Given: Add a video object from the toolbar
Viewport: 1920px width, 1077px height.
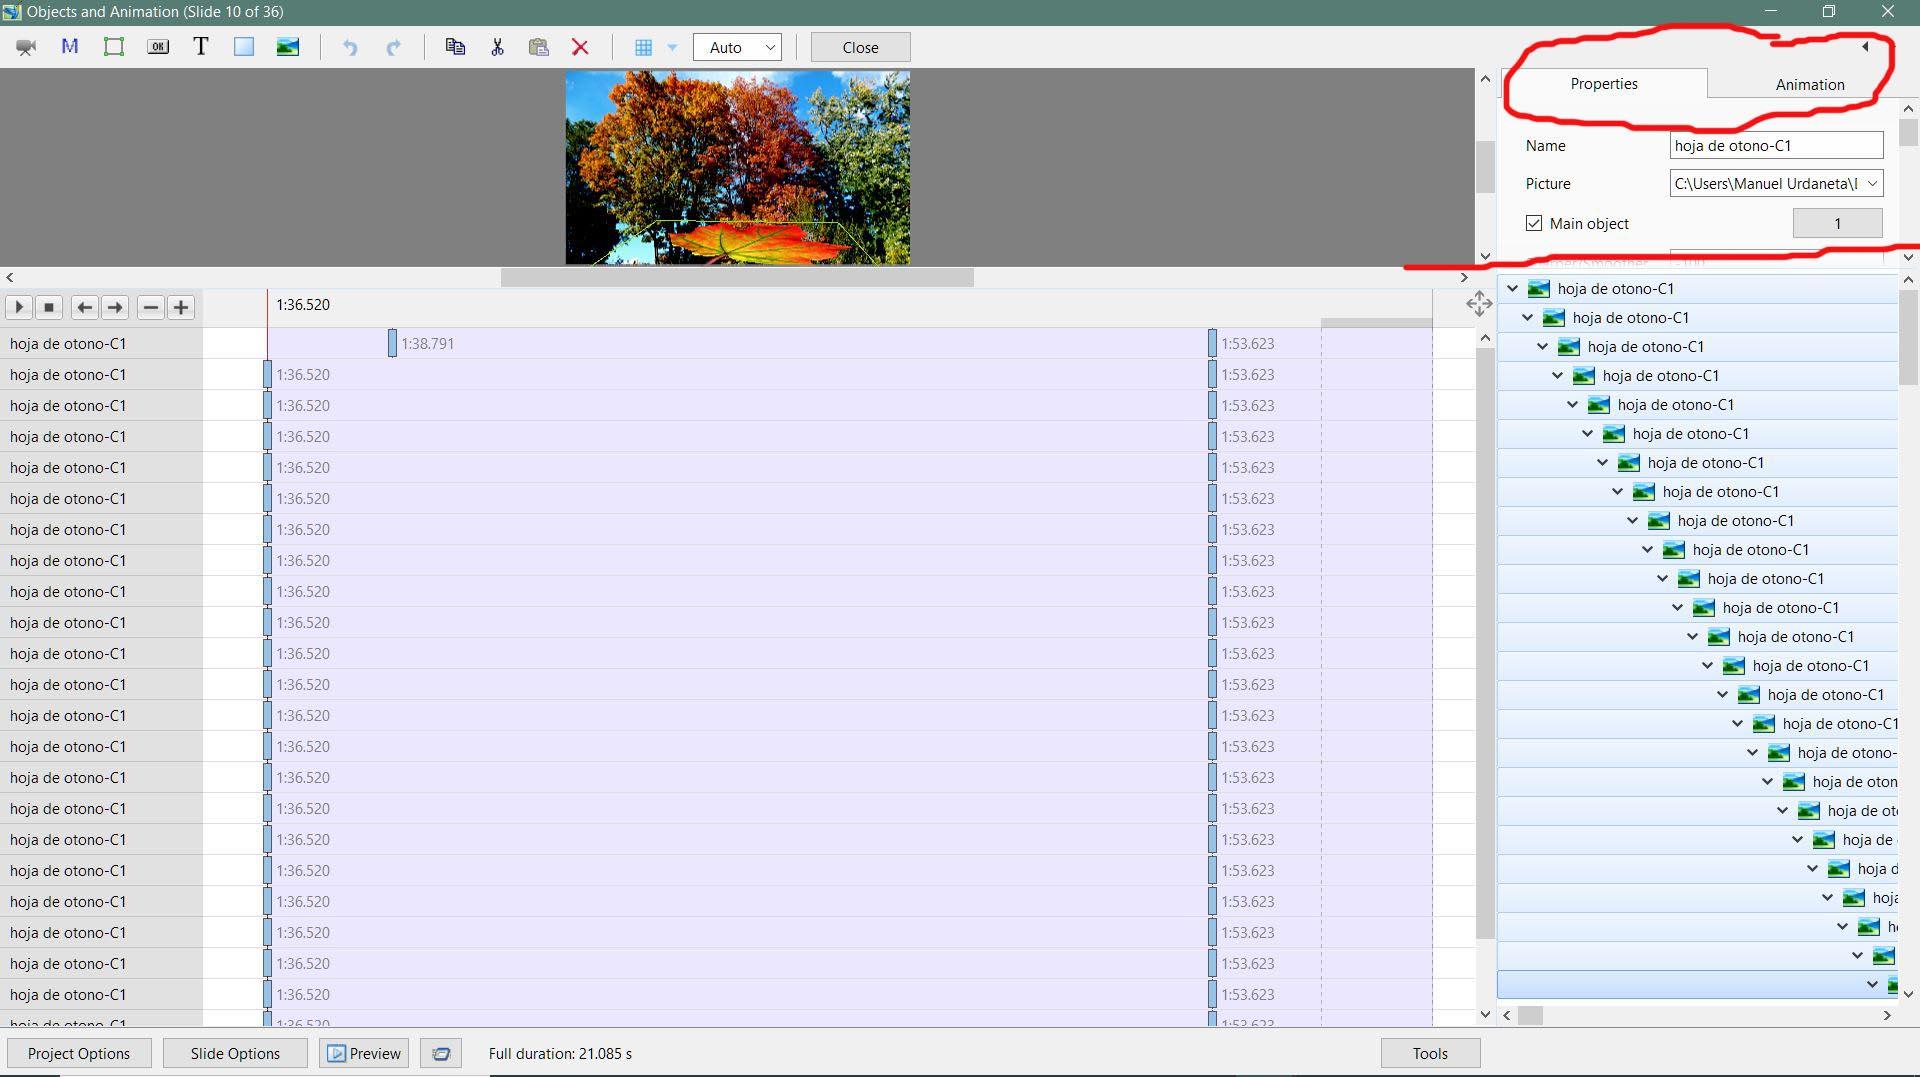Looking at the screenshot, I should click(x=26, y=47).
